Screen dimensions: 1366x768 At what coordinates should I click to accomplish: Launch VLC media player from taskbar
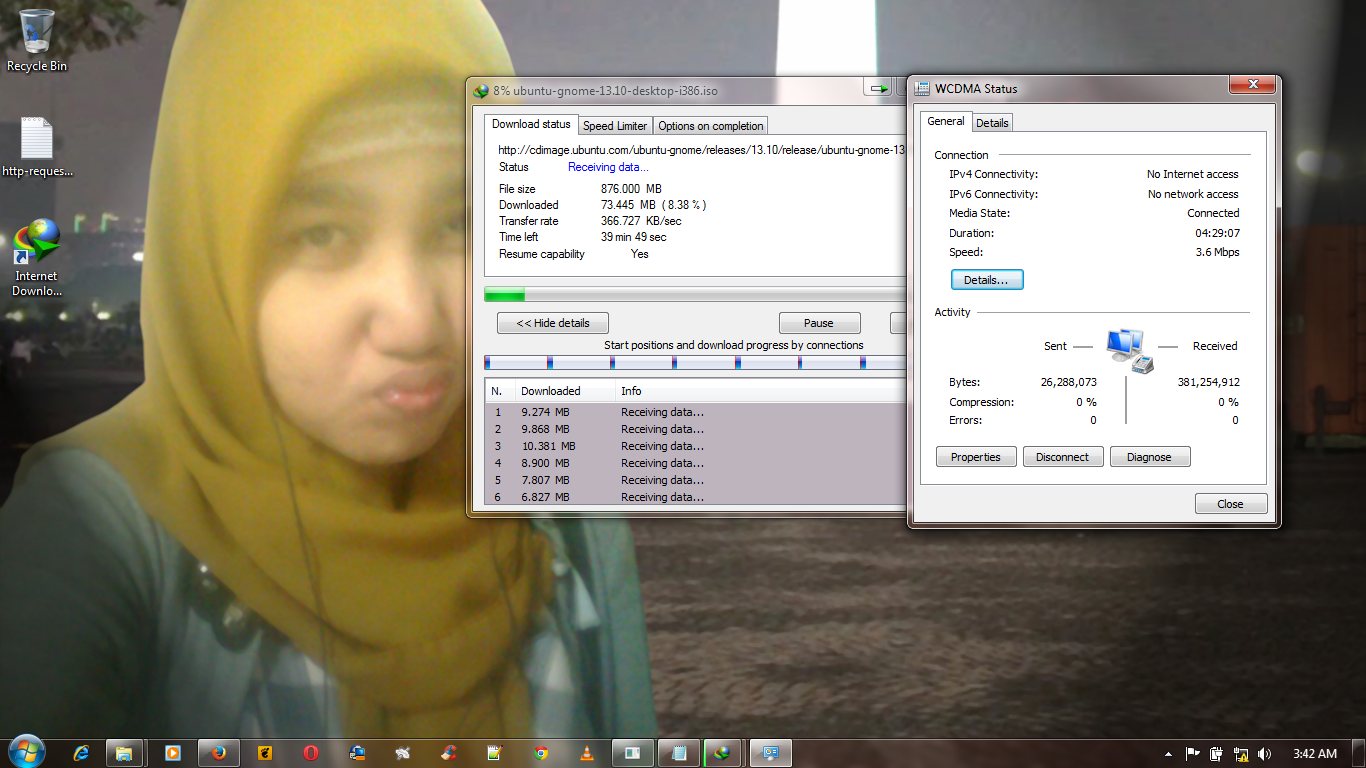[587, 753]
